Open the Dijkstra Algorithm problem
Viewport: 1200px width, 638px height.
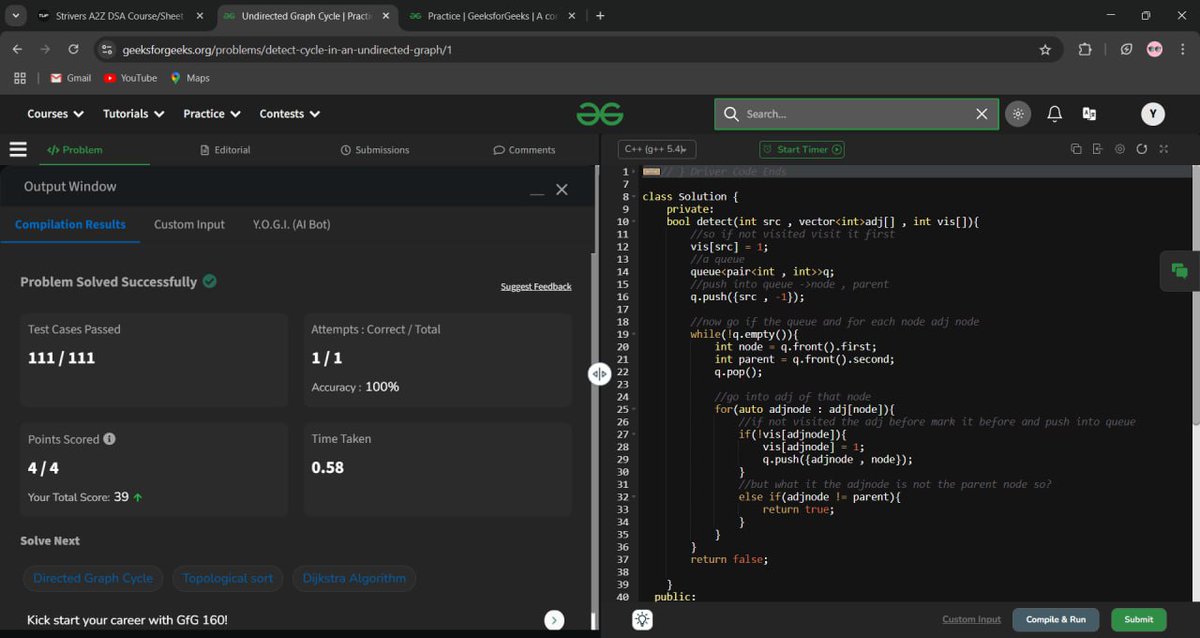tap(354, 578)
